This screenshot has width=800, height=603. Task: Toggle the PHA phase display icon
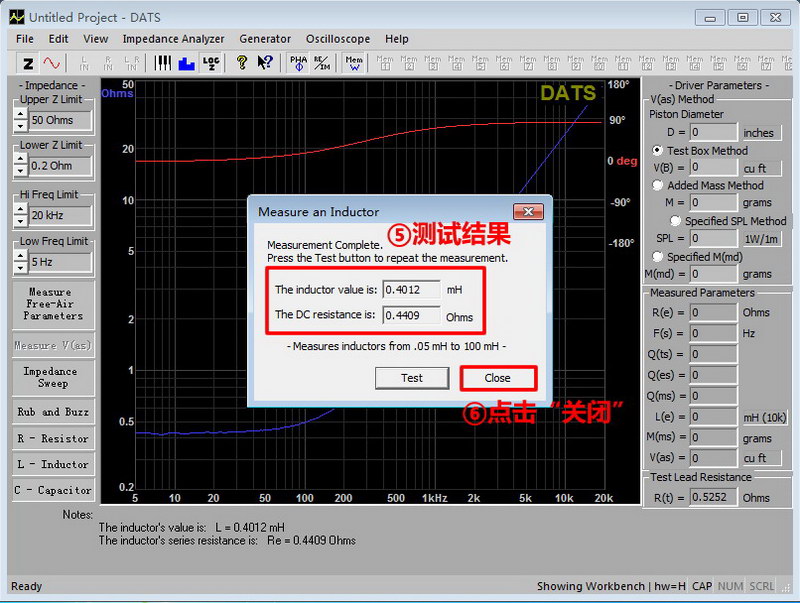pyautogui.click(x=298, y=62)
